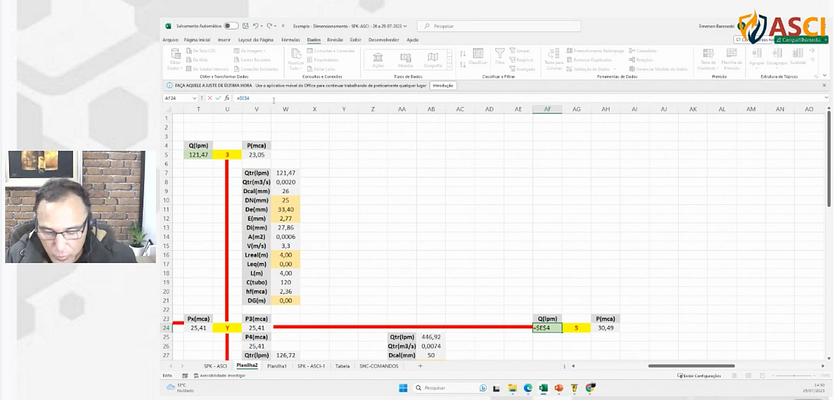Switch to the Inserir tab

(224, 40)
